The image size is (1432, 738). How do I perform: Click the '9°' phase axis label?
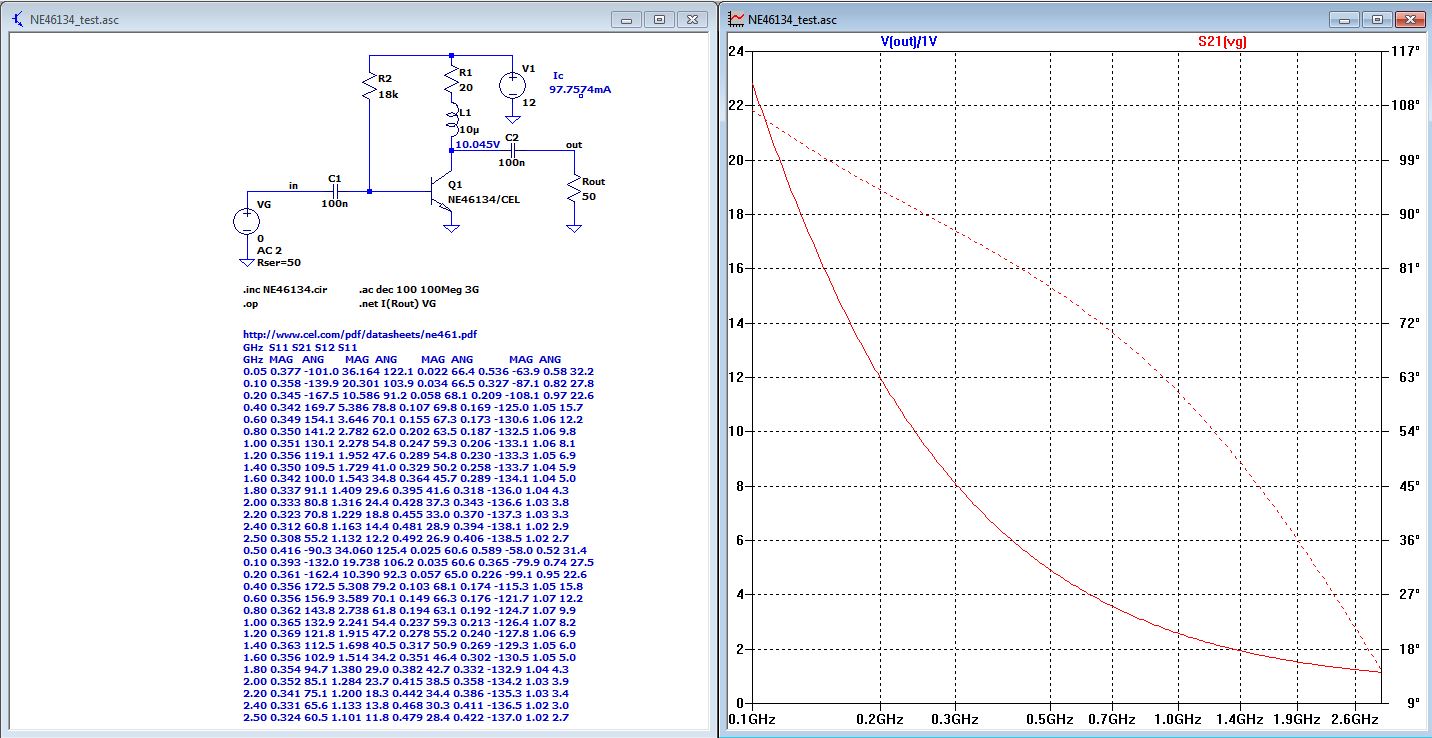[1412, 703]
